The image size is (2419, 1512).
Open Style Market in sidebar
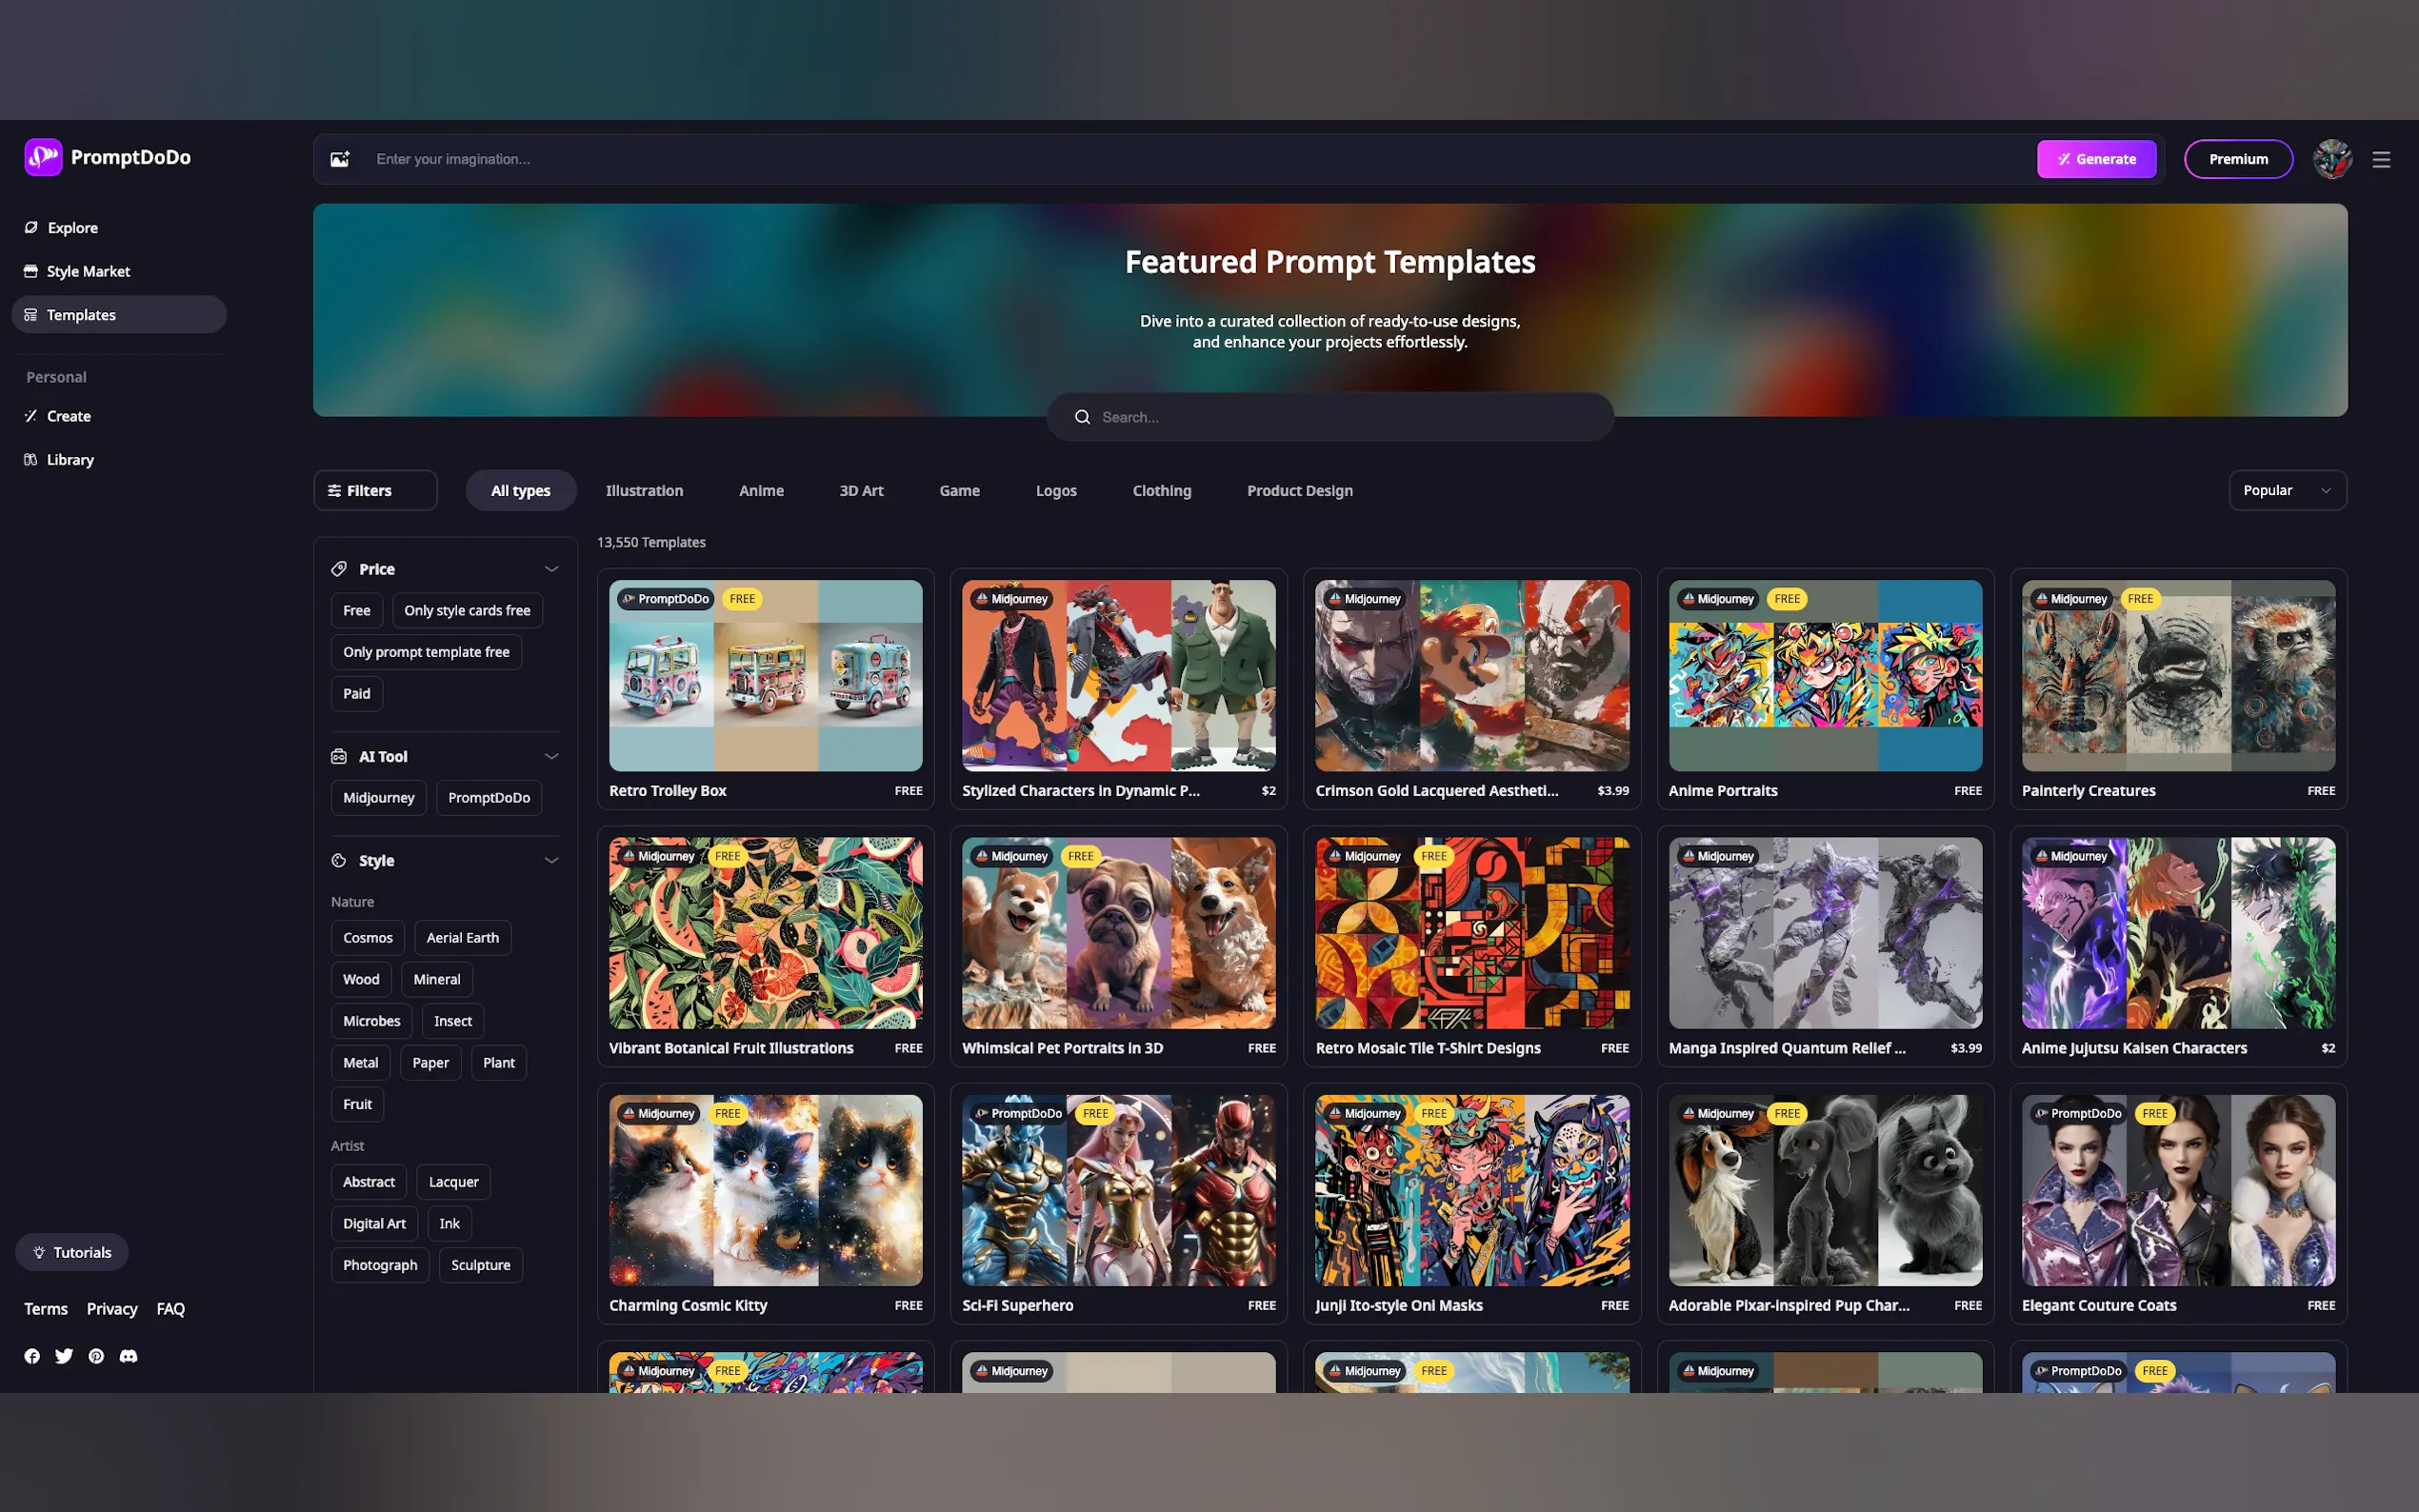click(x=88, y=271)
